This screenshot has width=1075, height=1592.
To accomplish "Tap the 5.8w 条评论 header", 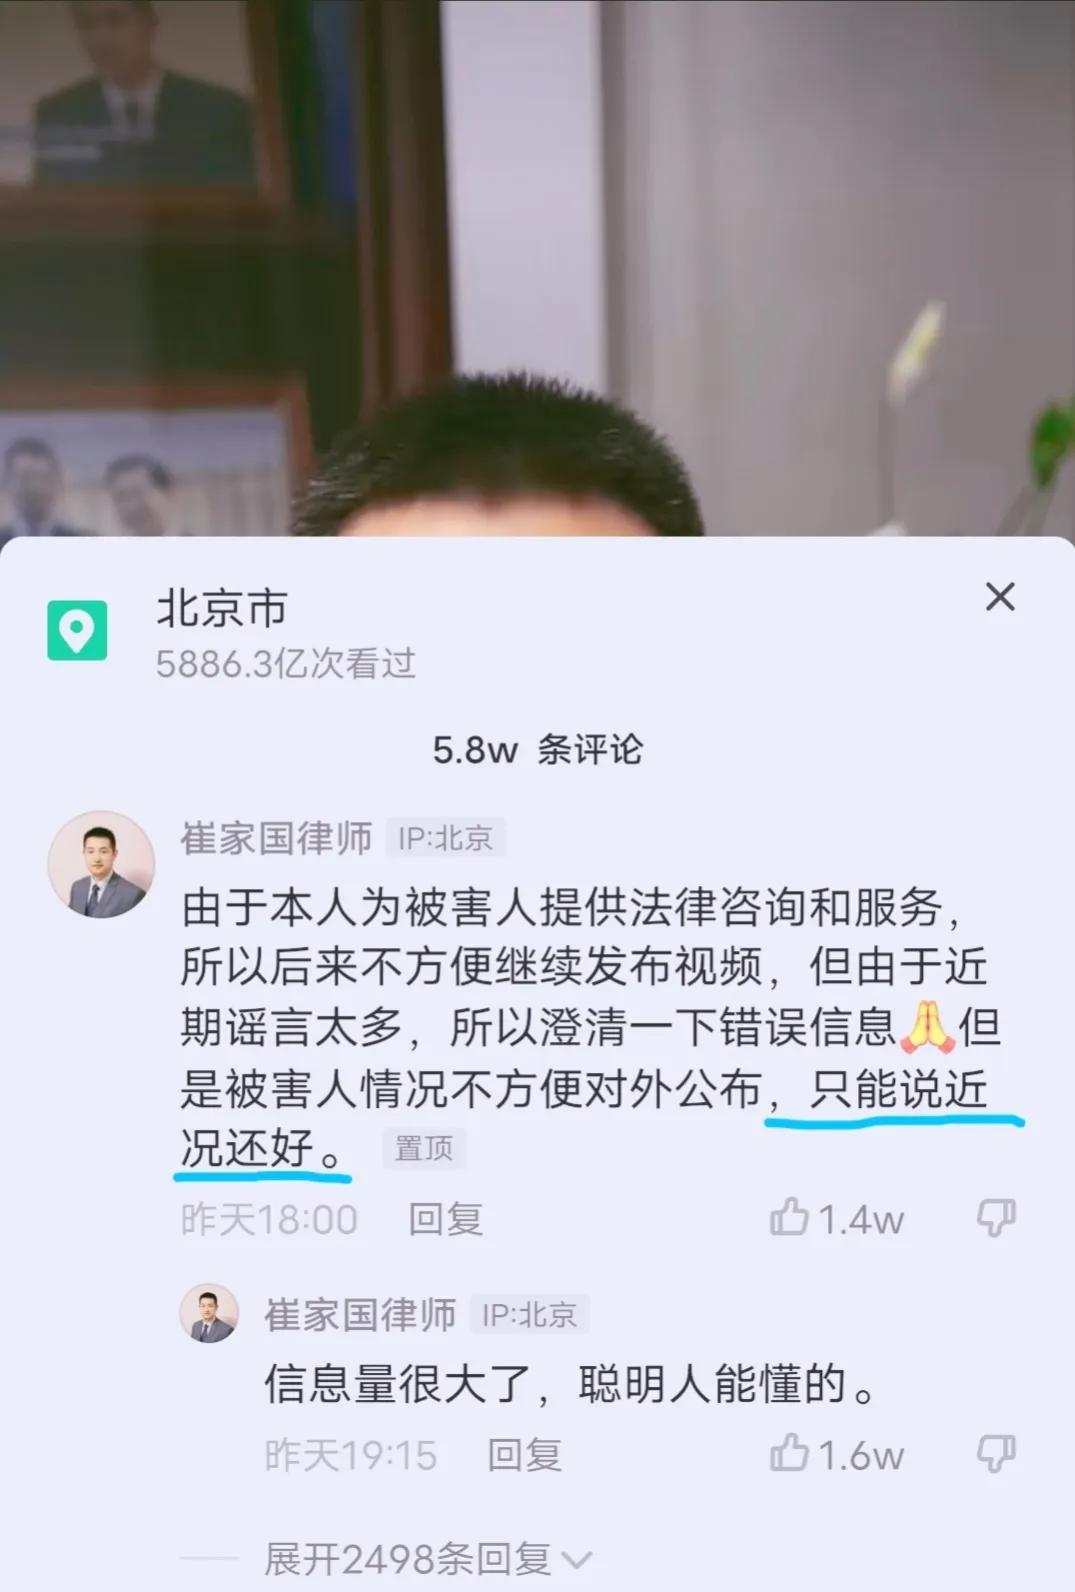I will click(537, 749).
